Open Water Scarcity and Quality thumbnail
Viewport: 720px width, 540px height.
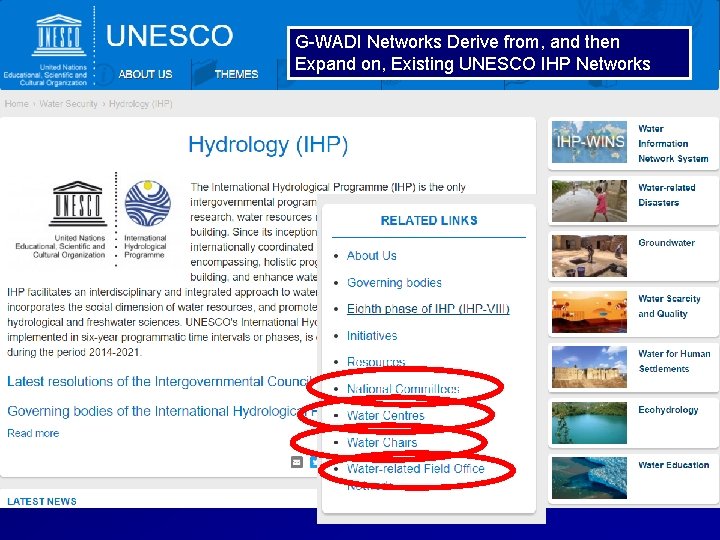[x=589, y=312]
